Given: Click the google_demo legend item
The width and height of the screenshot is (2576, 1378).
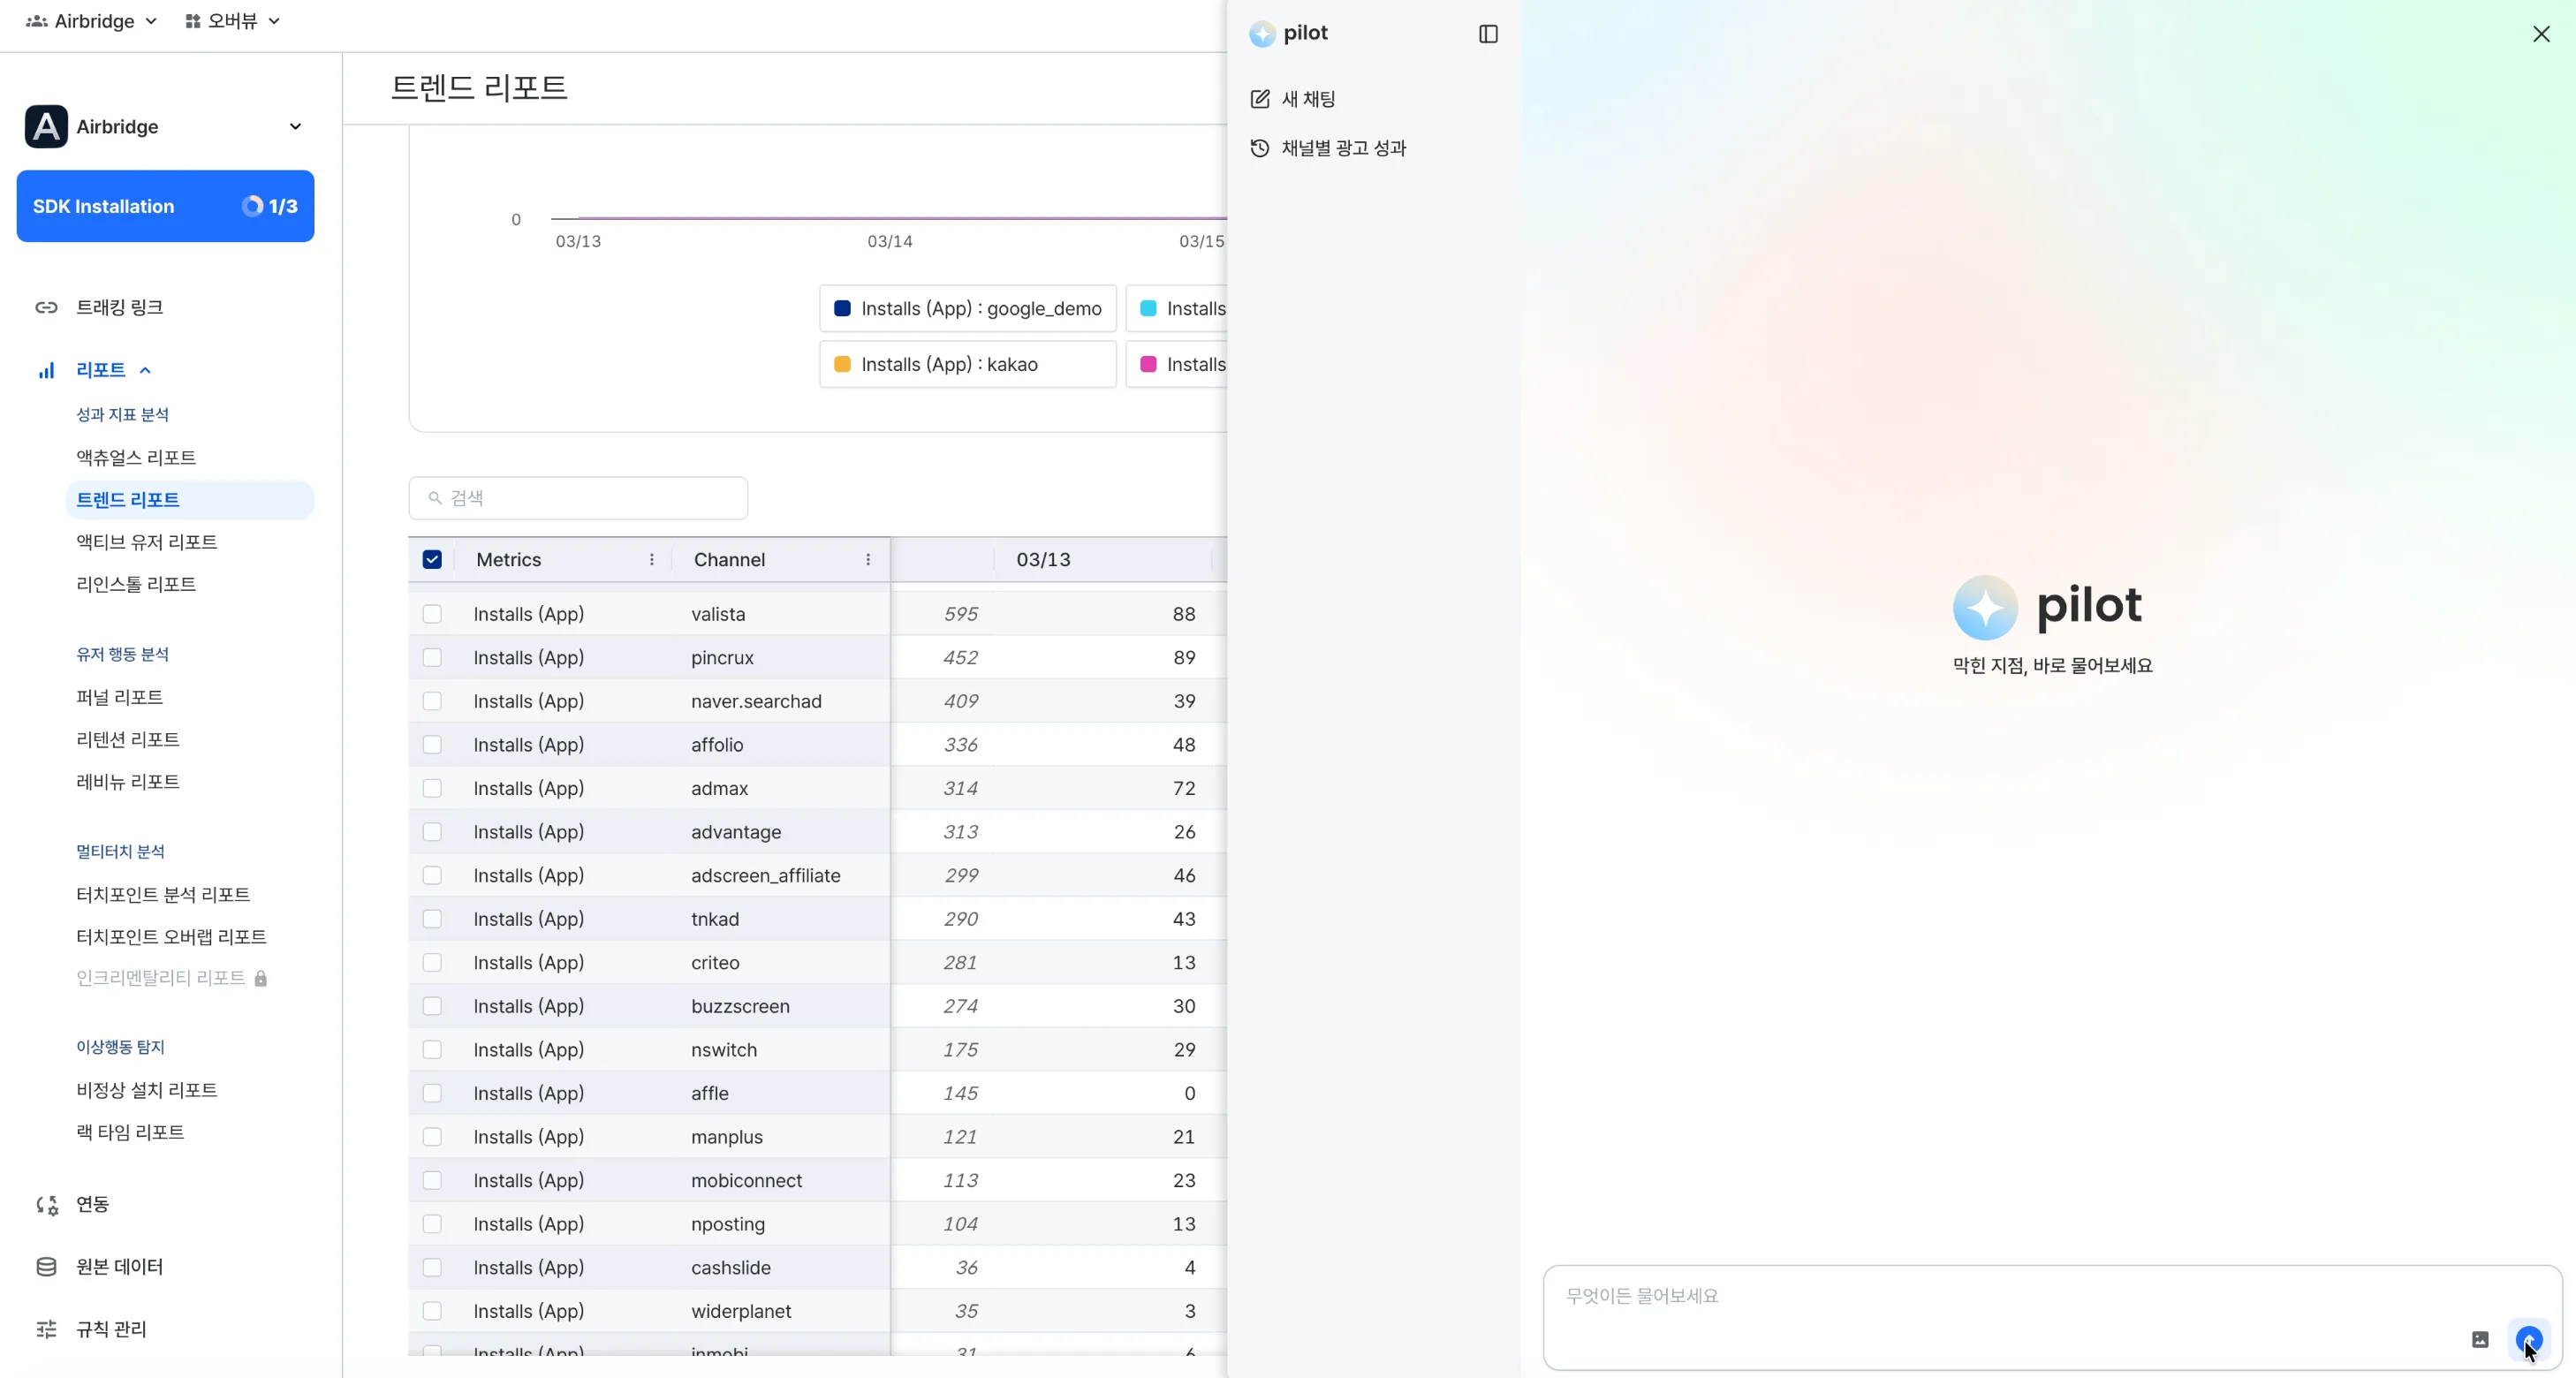Looking at the screenshot, I should (968, 308).
